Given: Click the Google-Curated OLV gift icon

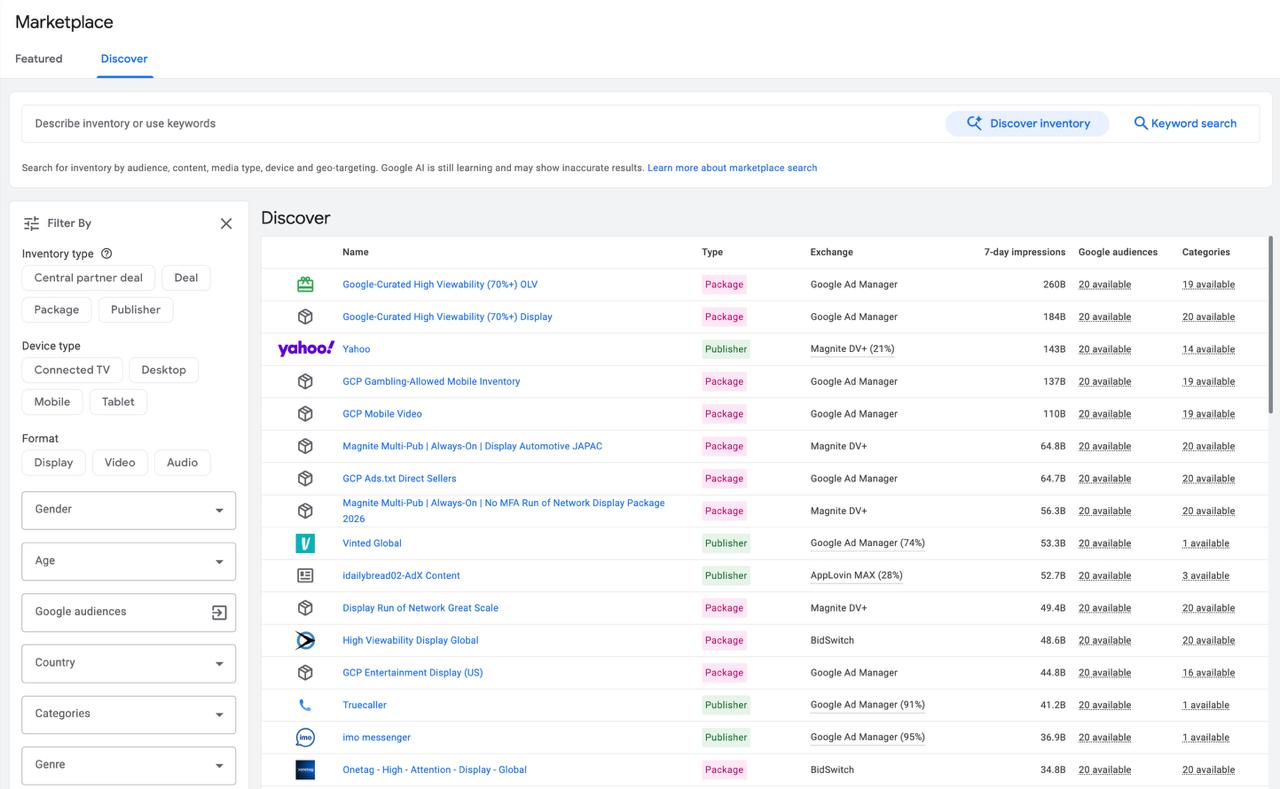Looking at the screenshot, I should pyautogui.click(x=306, y=285).
